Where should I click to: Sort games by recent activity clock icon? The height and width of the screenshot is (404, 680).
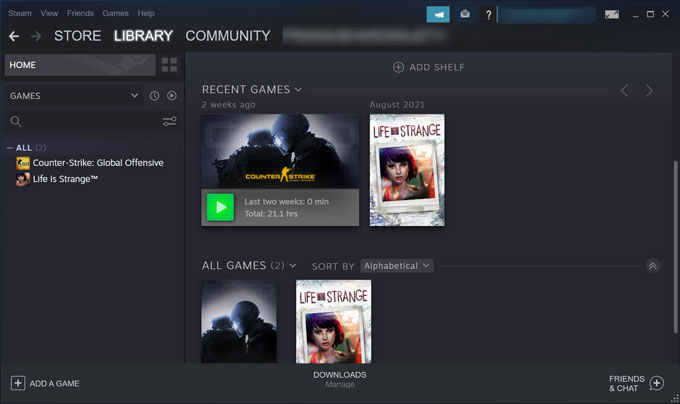(154, 96)
